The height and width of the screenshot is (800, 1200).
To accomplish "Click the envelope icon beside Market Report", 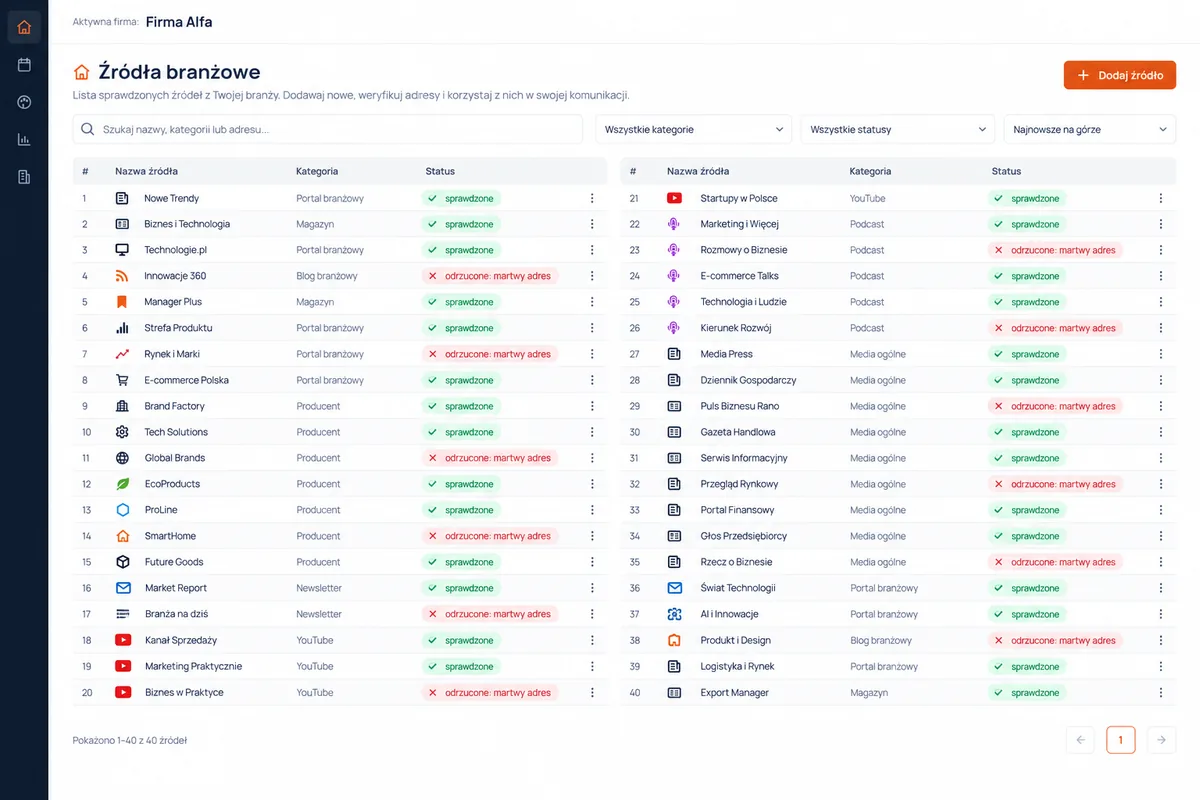I will tap(123, 588).
